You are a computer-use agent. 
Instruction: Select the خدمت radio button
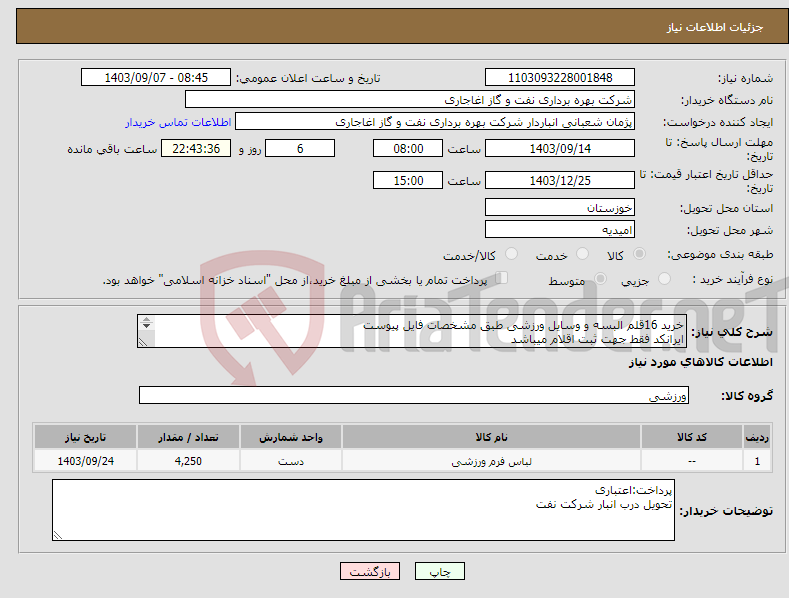pos(582,254)
